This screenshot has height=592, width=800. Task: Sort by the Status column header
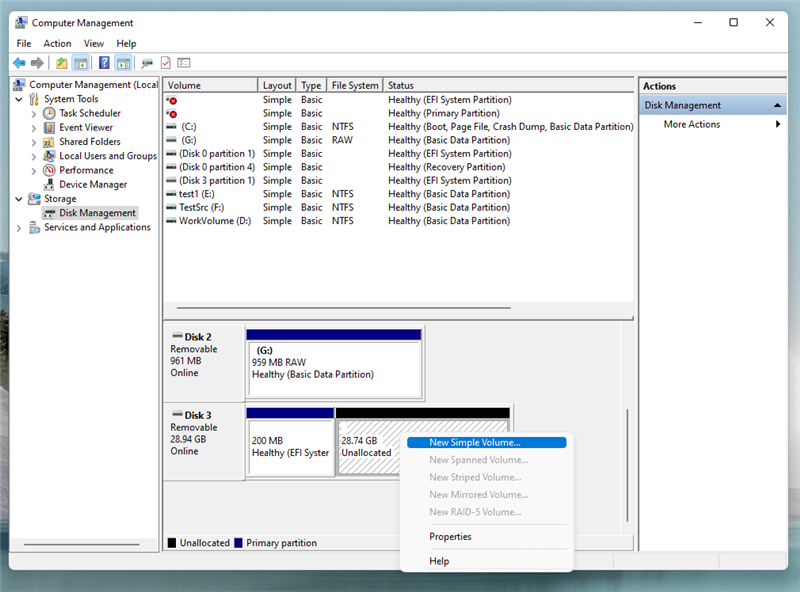pyautogui.click(x=509, y=85)
